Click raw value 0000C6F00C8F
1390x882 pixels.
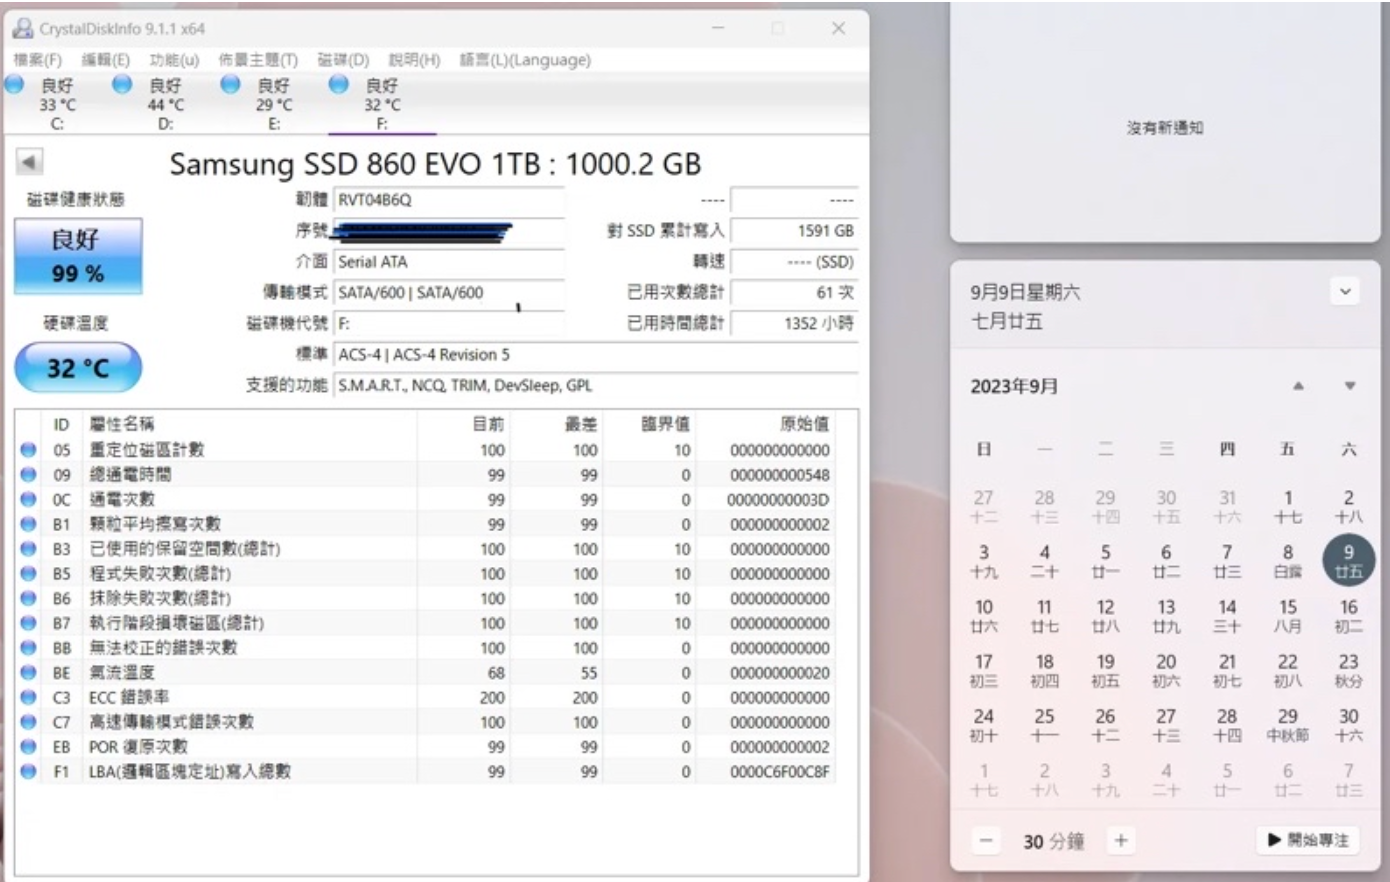[x=780, y=771]
